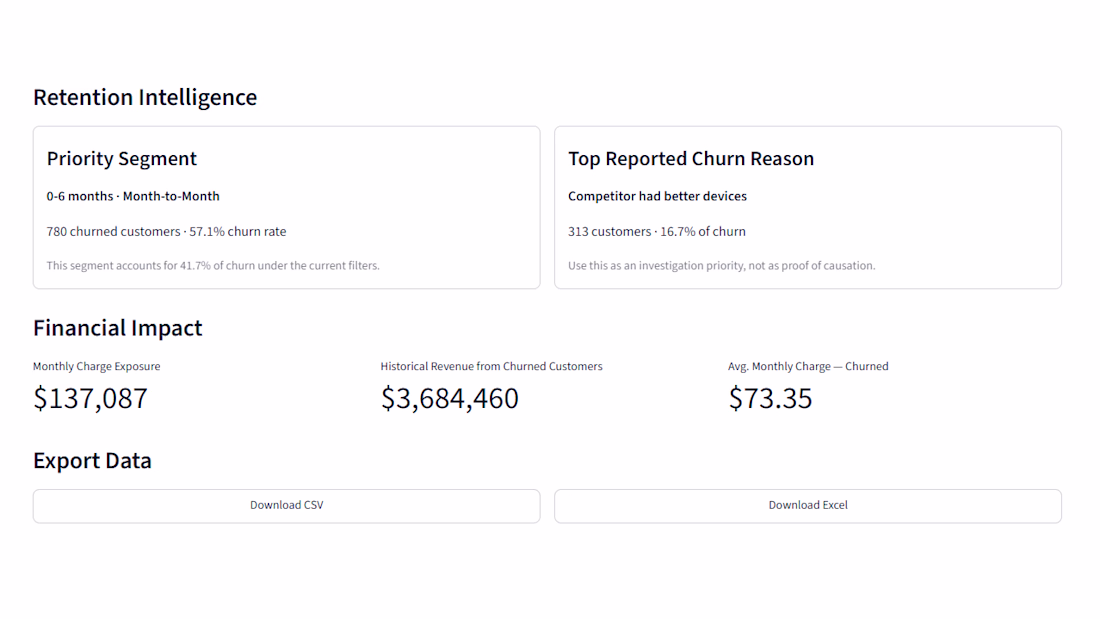
Task: Click the Monthly Charge Exposure label
Action: pyautogui.click(x=97, y=366)
